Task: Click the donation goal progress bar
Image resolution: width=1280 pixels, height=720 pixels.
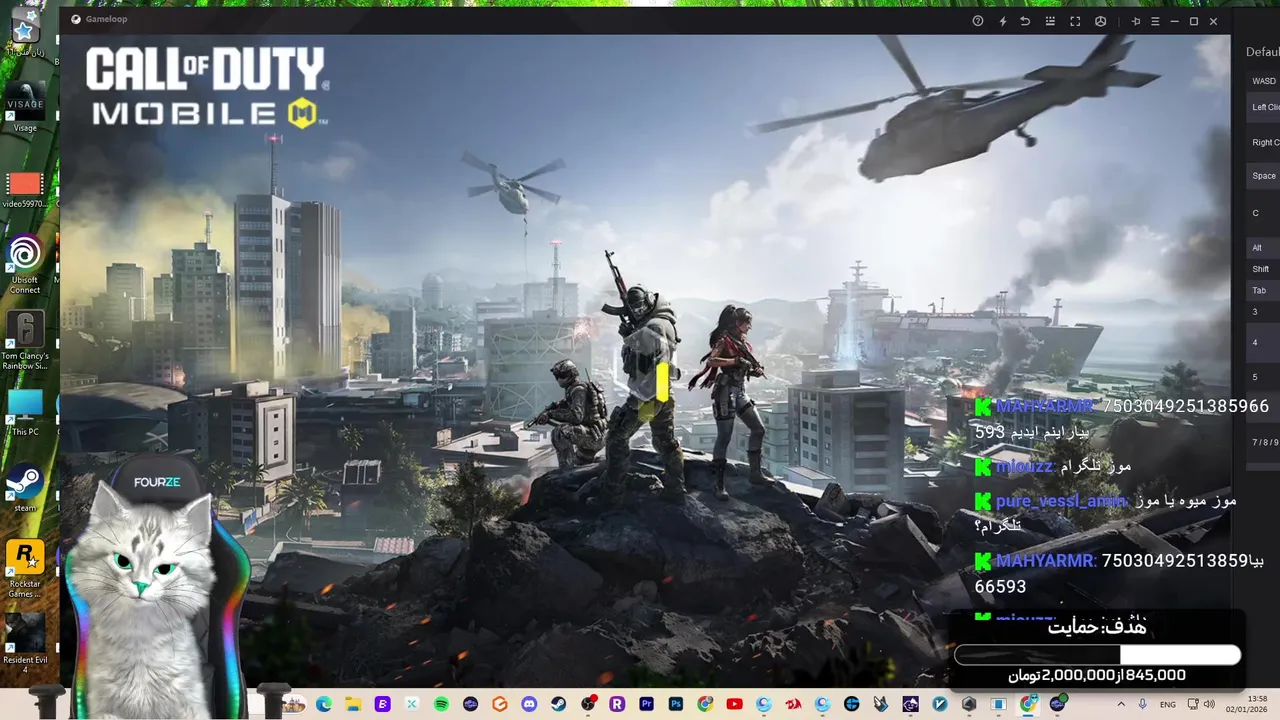Action: click(x=1097, y=655)
